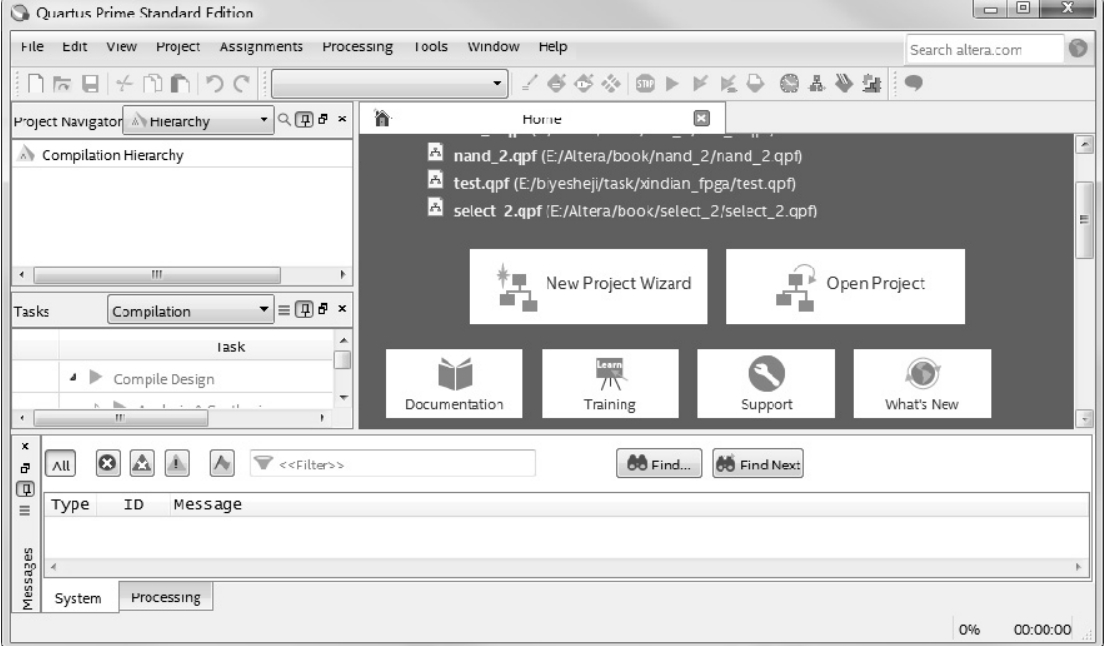Open the Window menu
This screenshot has height=646, width=1104.
pyautogui.click(x=494, y=46)
